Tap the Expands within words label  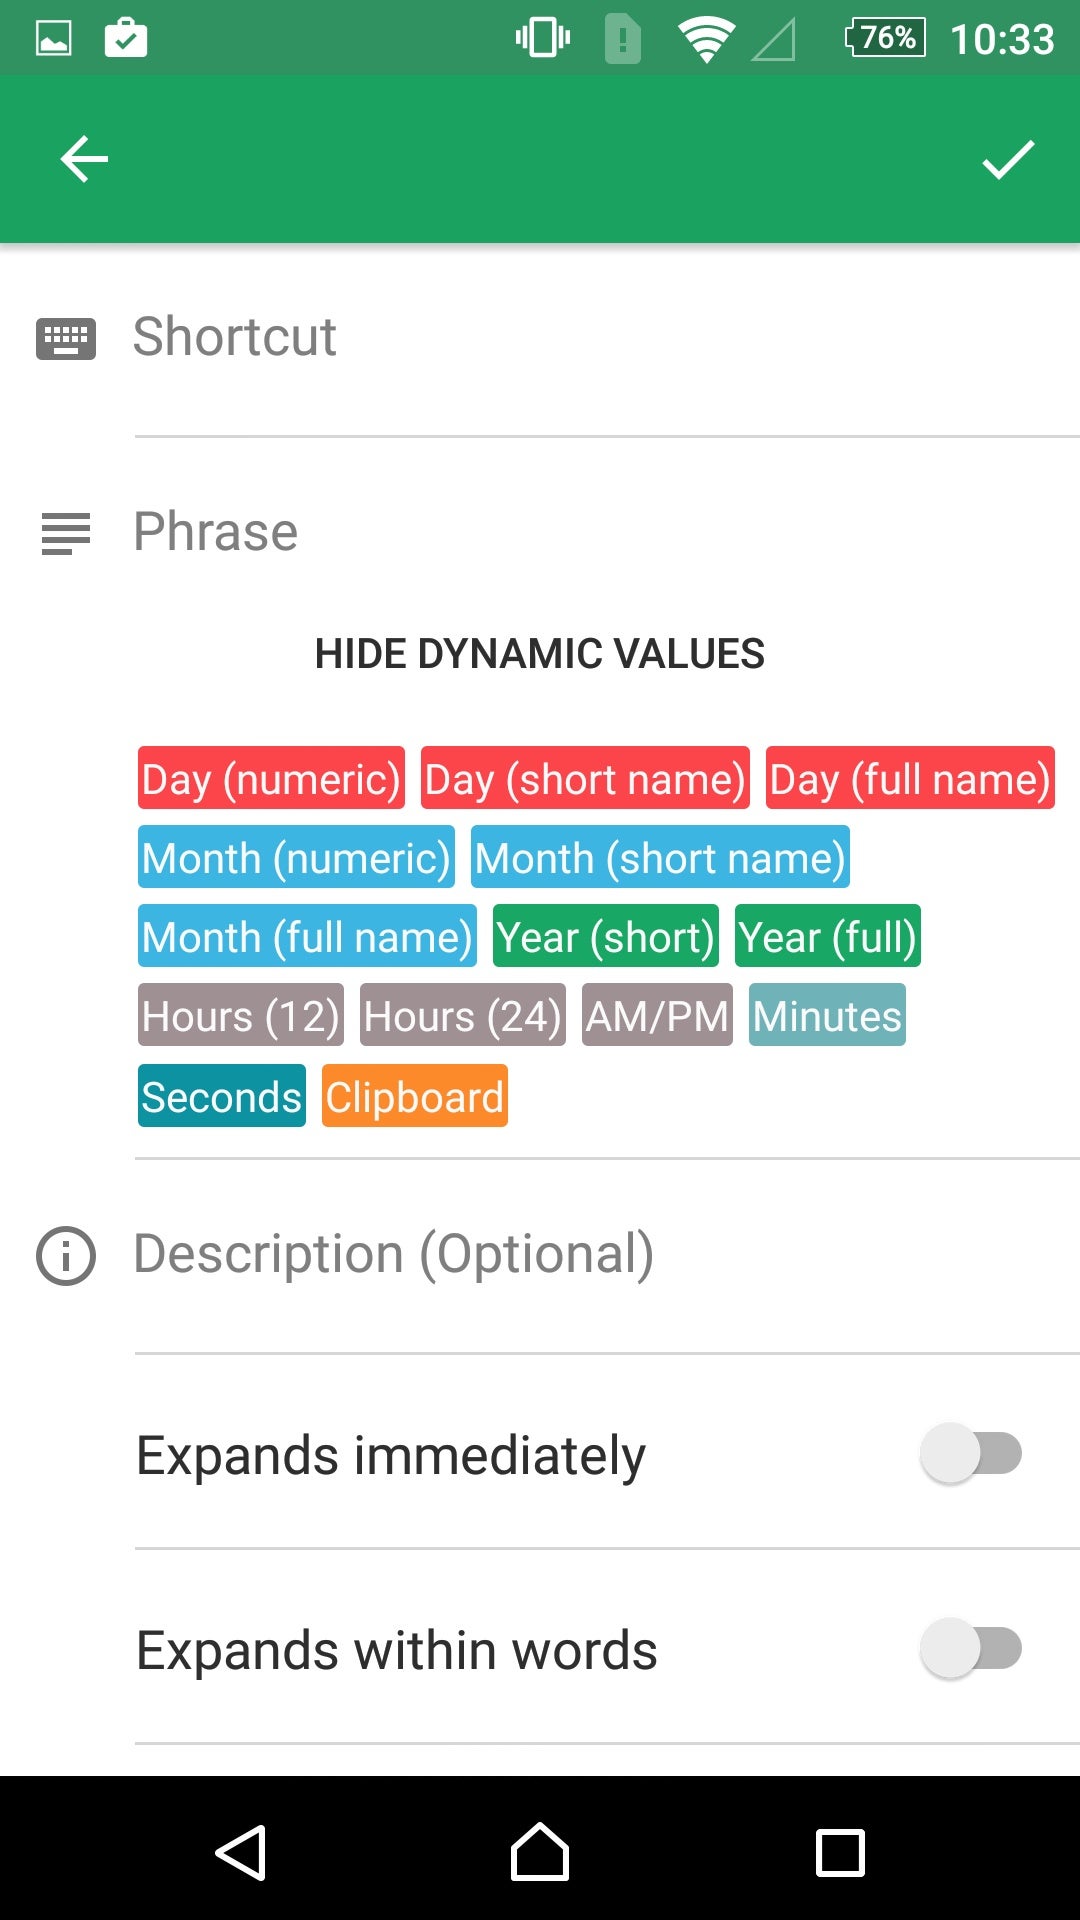tap(397, 1650)
